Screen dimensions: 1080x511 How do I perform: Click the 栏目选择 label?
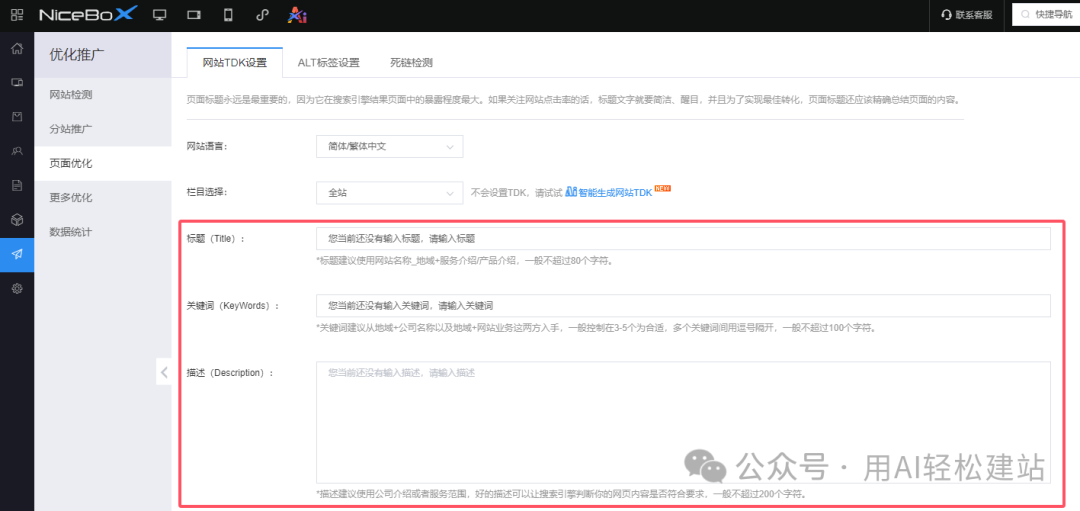(207, 192)
